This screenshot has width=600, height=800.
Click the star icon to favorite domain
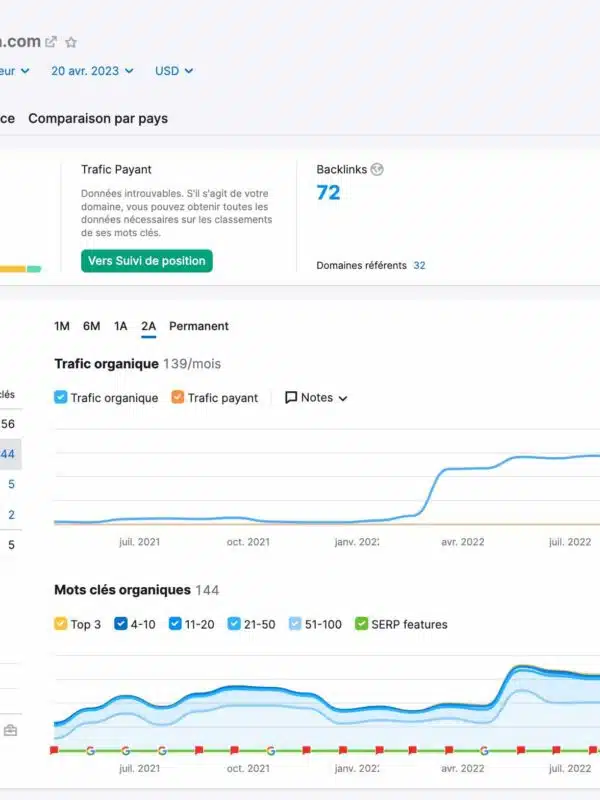coord(71,43)
